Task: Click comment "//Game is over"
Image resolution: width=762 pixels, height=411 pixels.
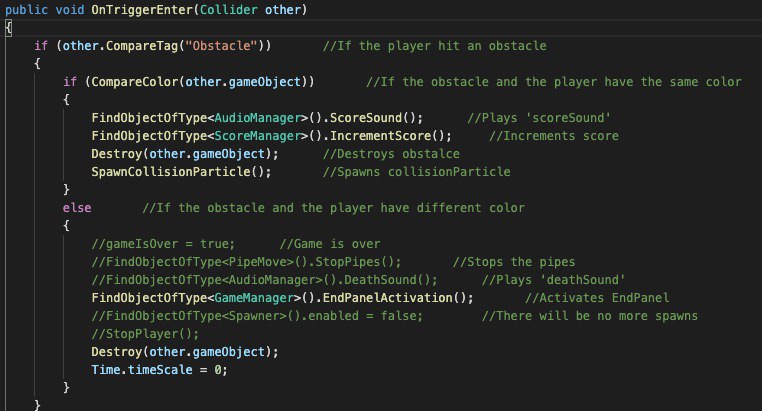Action: pos(330,243)
